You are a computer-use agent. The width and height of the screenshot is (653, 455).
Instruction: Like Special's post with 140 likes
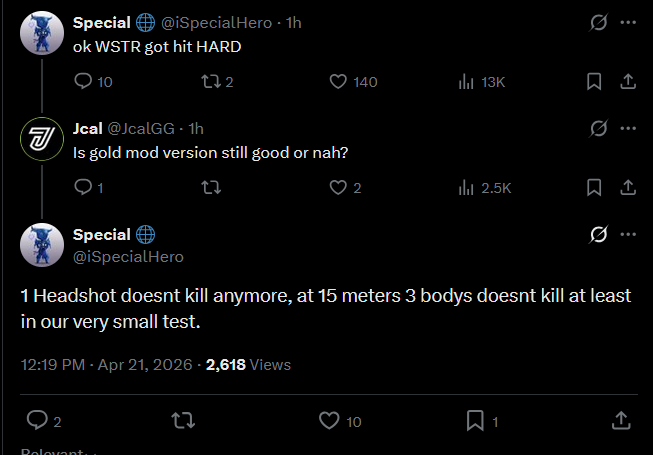(x=338, y=81)
